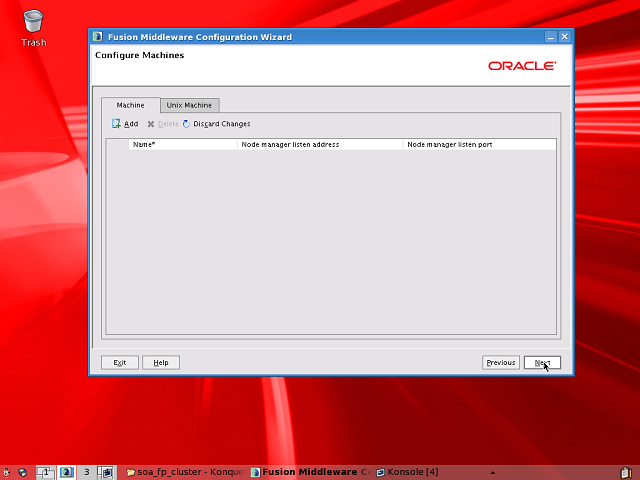Proceed with the Next button
640x480 pixels.
542,362
